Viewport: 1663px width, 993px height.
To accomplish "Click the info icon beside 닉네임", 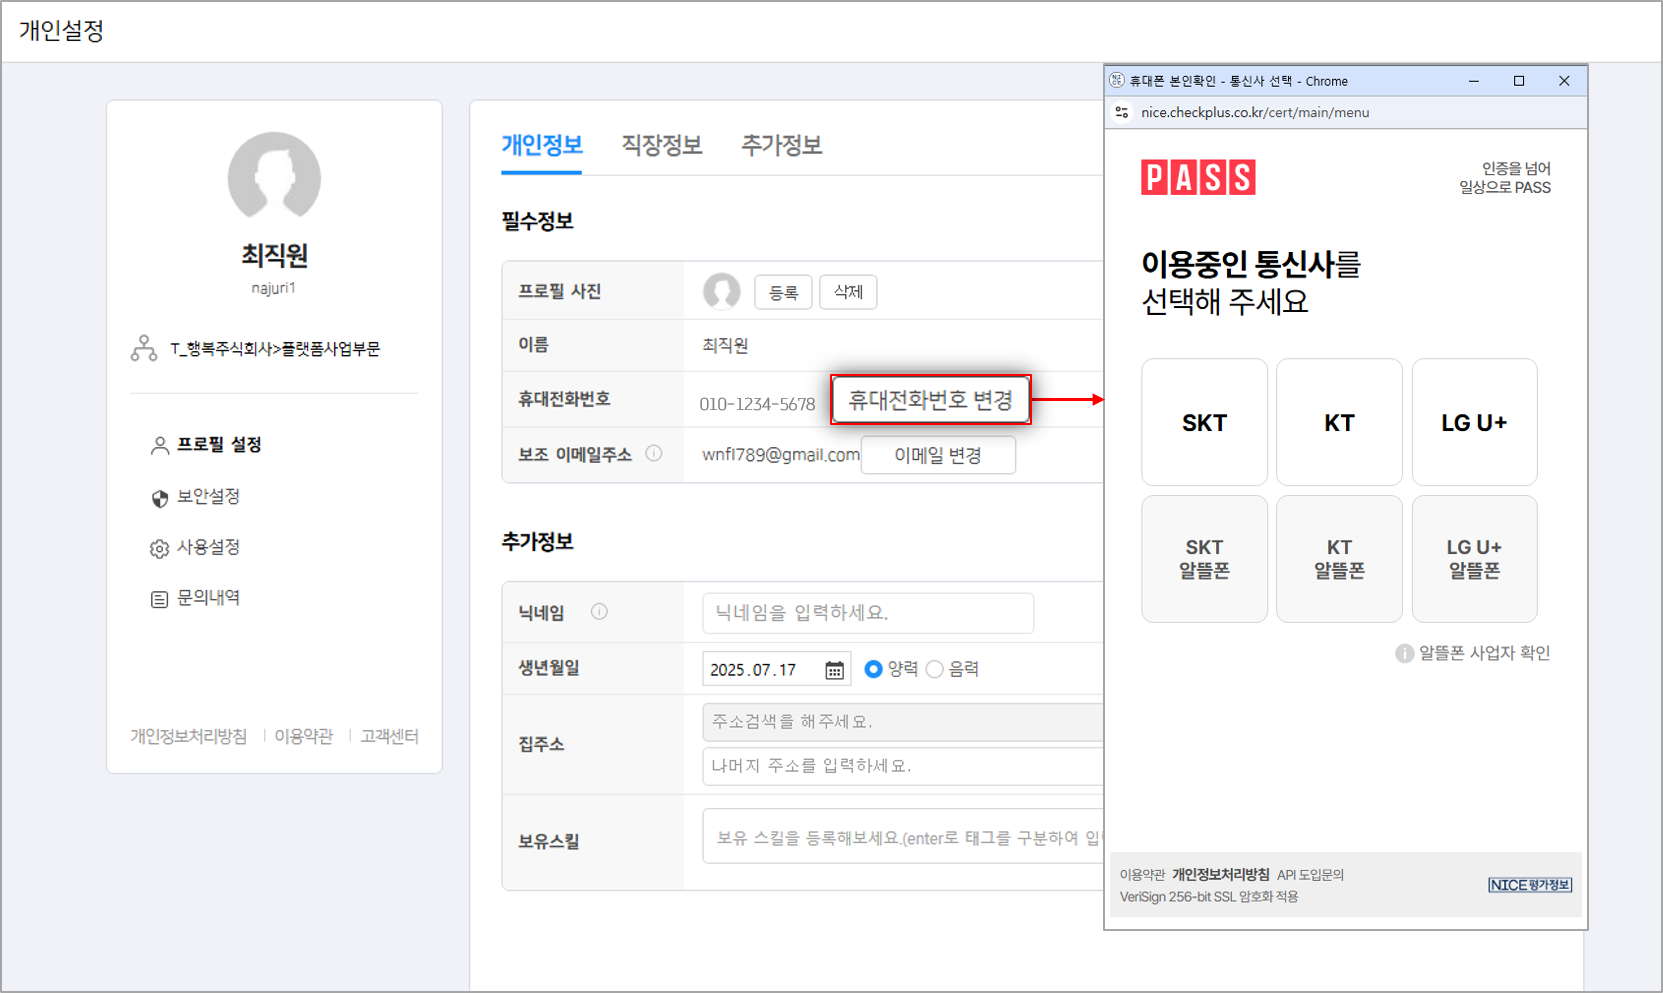I will [600, 612].
